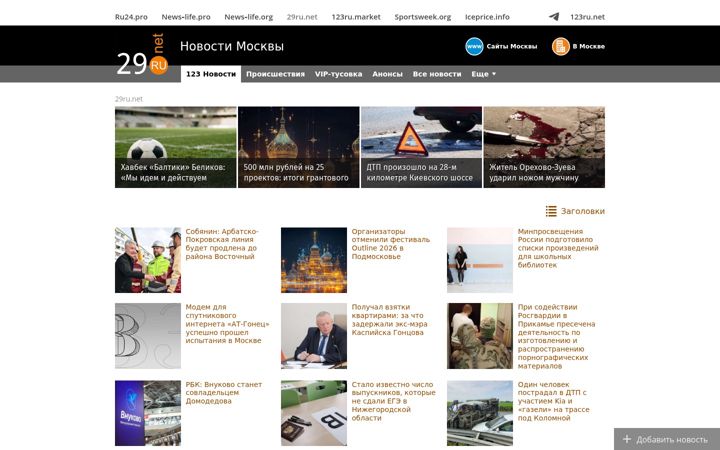Open the News-life.pro link
Screen dimensions: 720x450
(186, 17)
